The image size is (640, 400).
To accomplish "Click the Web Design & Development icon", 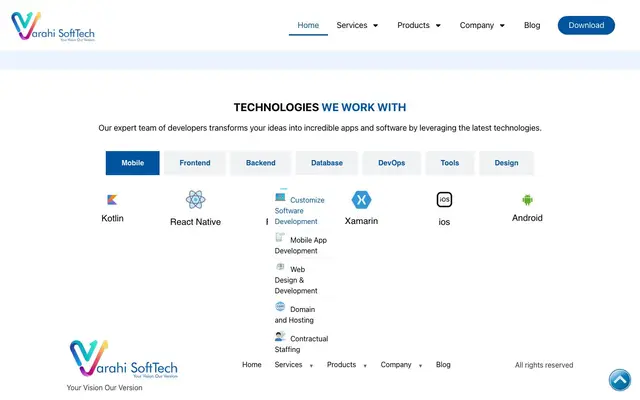I will [x=280, y=267].
